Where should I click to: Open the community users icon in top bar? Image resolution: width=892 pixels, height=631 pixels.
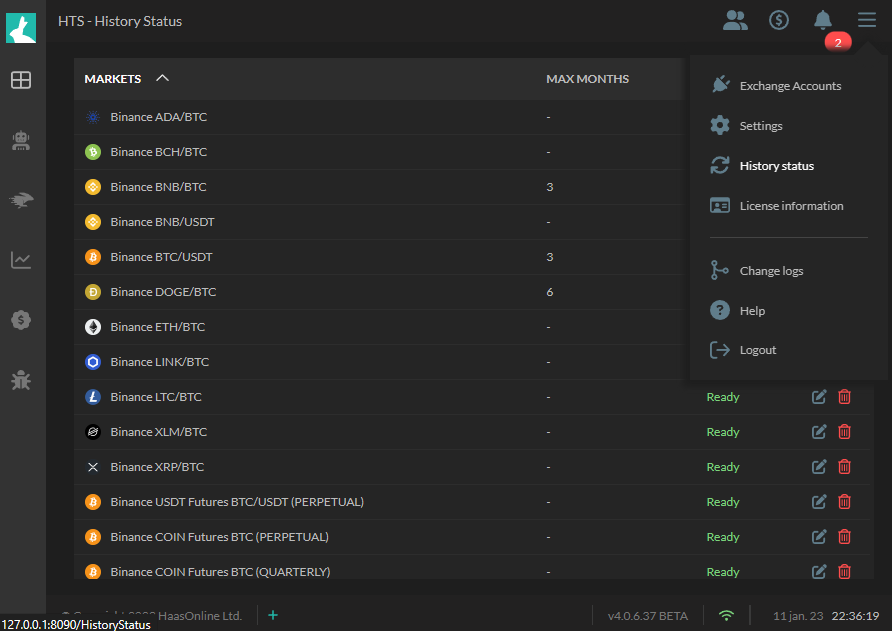[x=735, y=19]
